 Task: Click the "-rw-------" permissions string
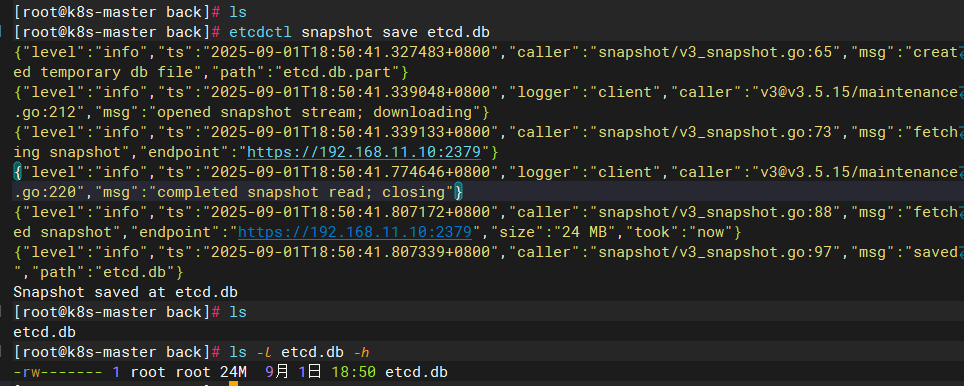(x=58, y=372)
